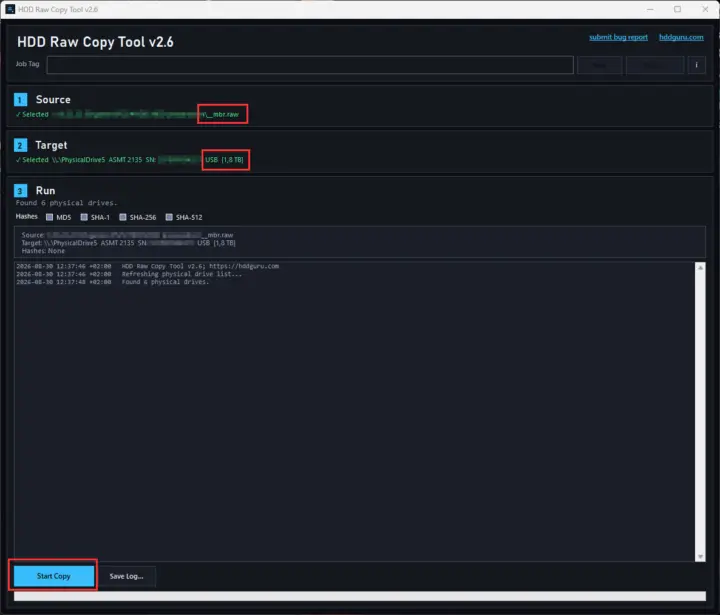Click the info 'i' button beside Job Tag
This screenshot has height=615, width=720.
[x=696, y=65]
